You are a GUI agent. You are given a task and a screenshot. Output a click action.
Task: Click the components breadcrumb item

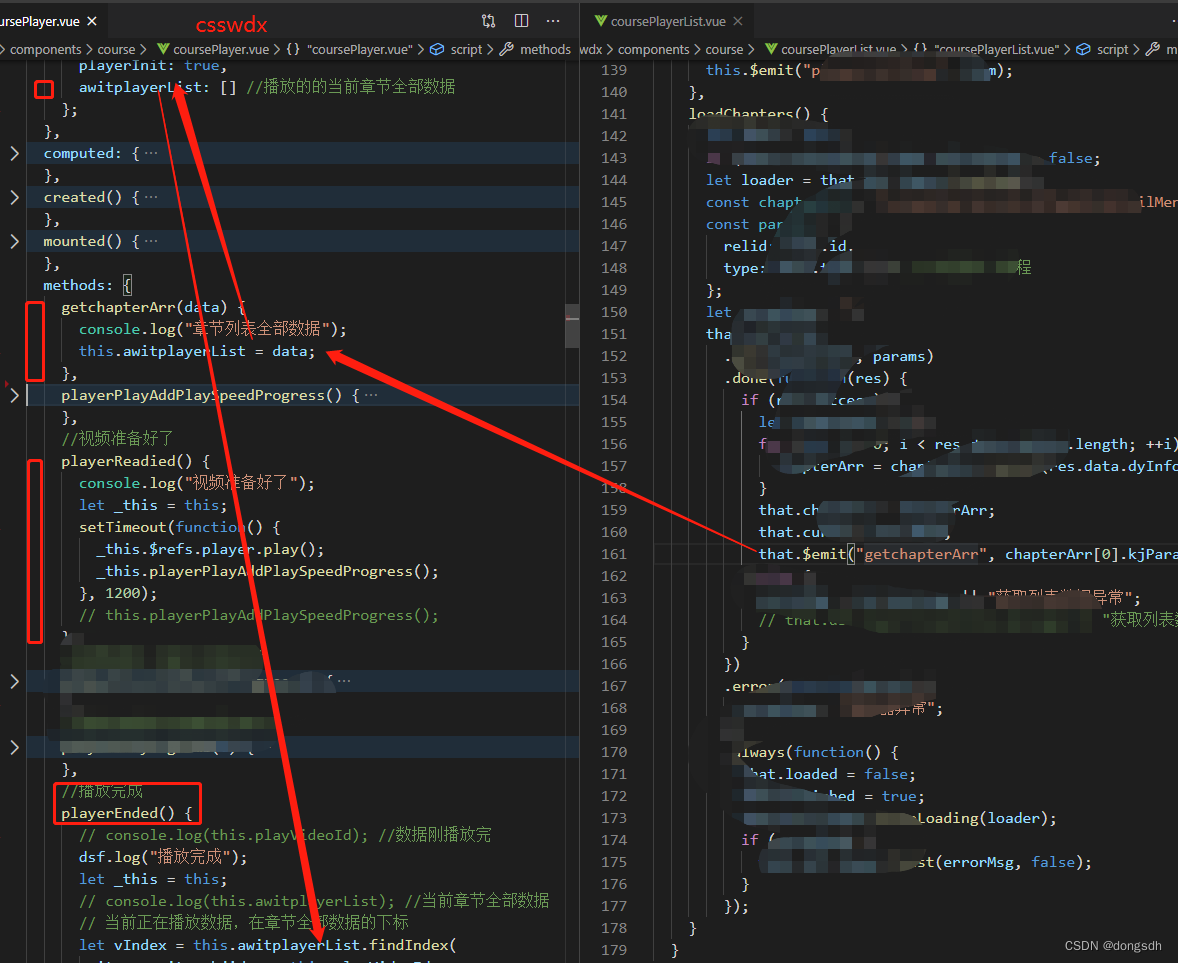[45, 48]
